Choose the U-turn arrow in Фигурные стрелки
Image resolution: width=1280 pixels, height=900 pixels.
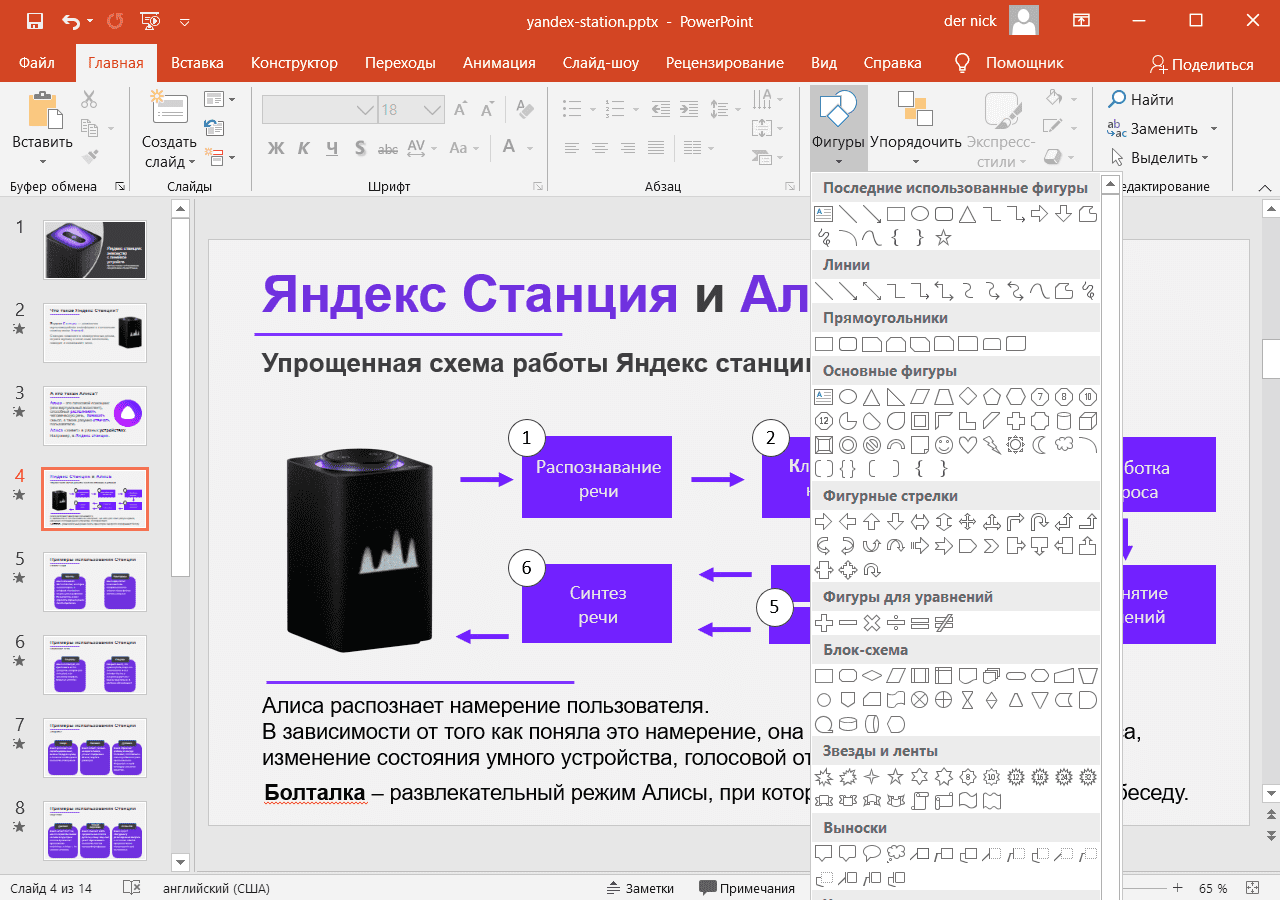tap(1040, 522)
